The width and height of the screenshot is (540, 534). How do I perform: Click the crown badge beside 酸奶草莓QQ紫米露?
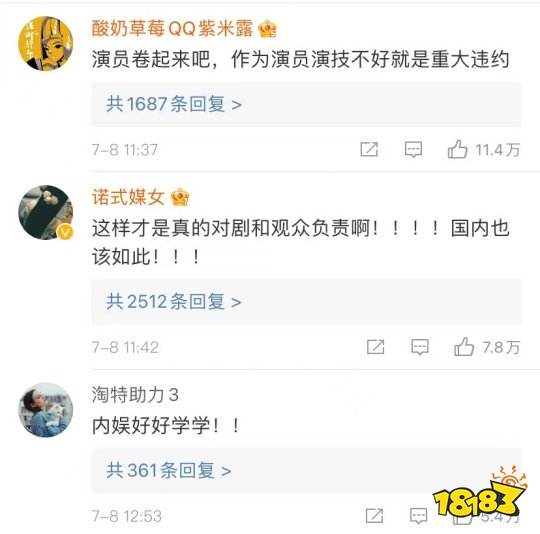pyautogui.click(x=268, y=29)
